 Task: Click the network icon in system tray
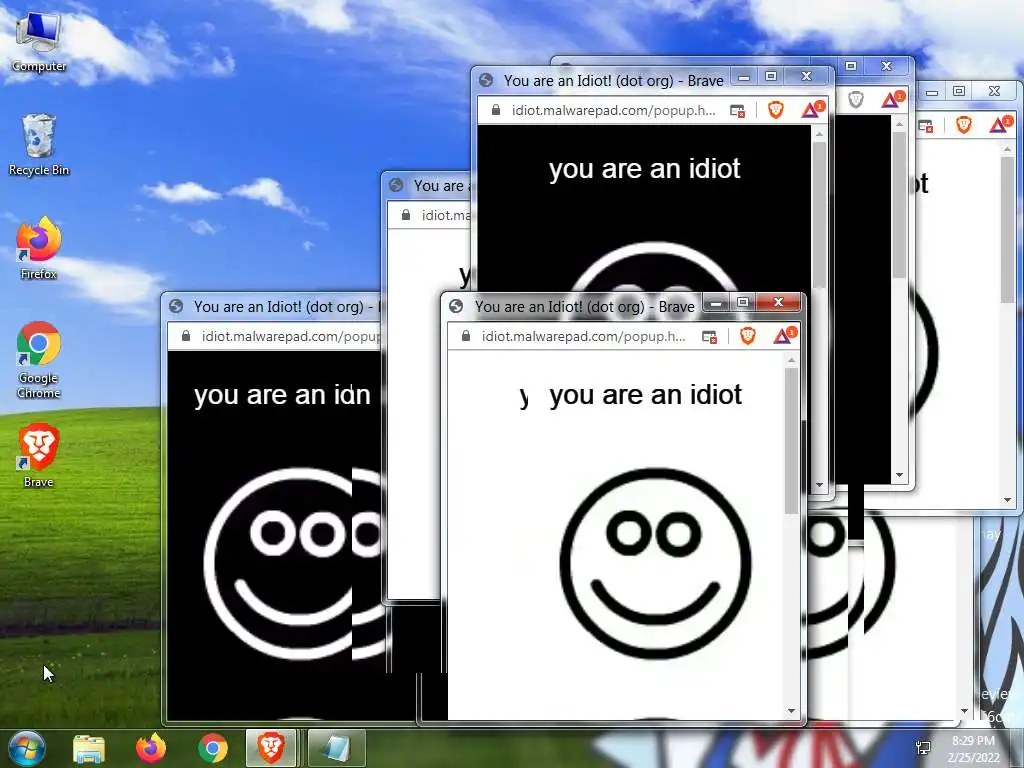(x=923, y=747)
